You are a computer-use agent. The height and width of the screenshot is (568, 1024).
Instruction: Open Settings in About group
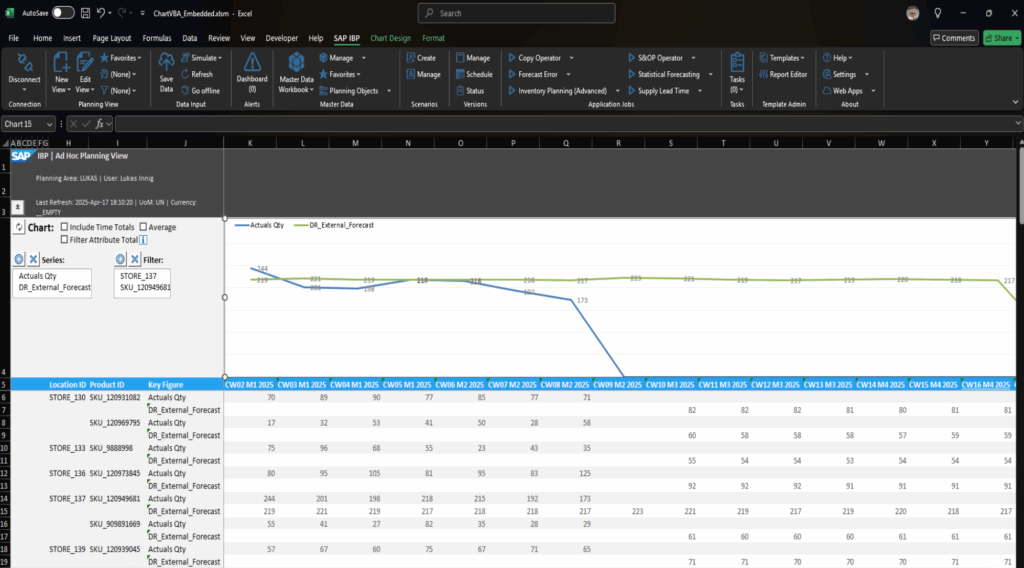(845, 74)
